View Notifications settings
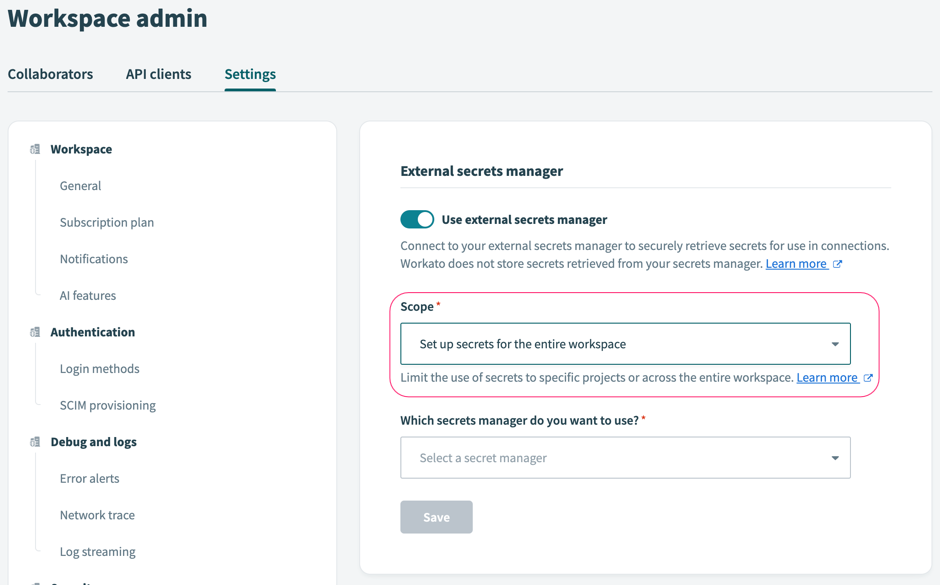Image resolution: width=940 pixels, height=585 pixels. (x=93, y=258)
